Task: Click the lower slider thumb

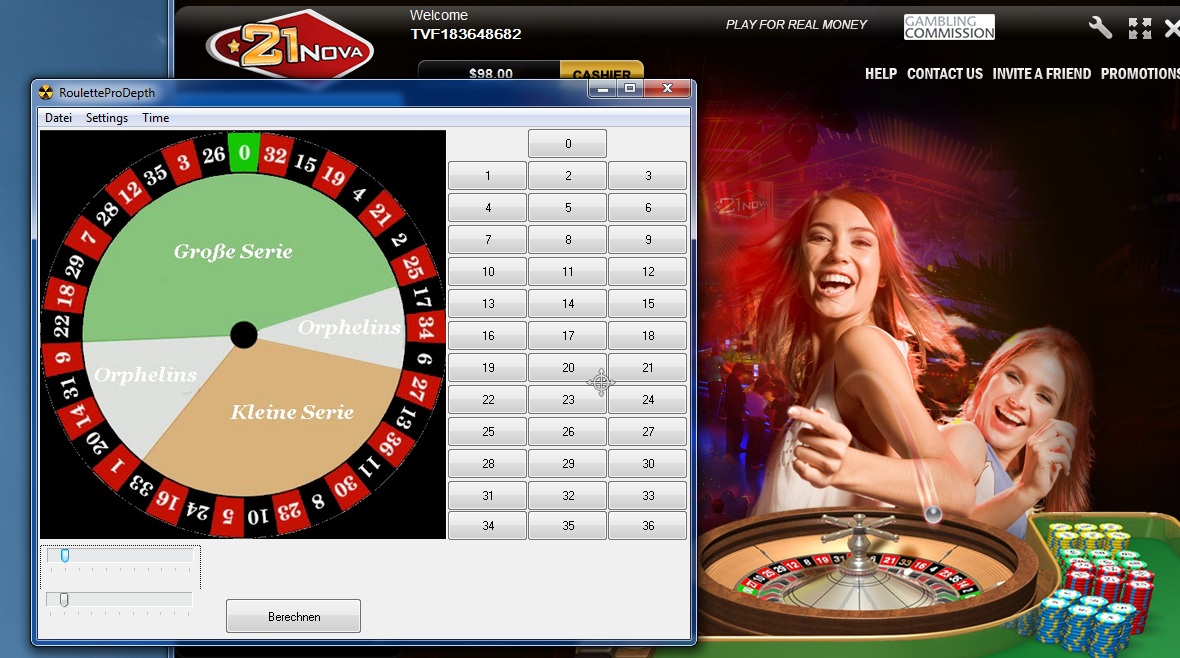Action: [x=64, y=599]
